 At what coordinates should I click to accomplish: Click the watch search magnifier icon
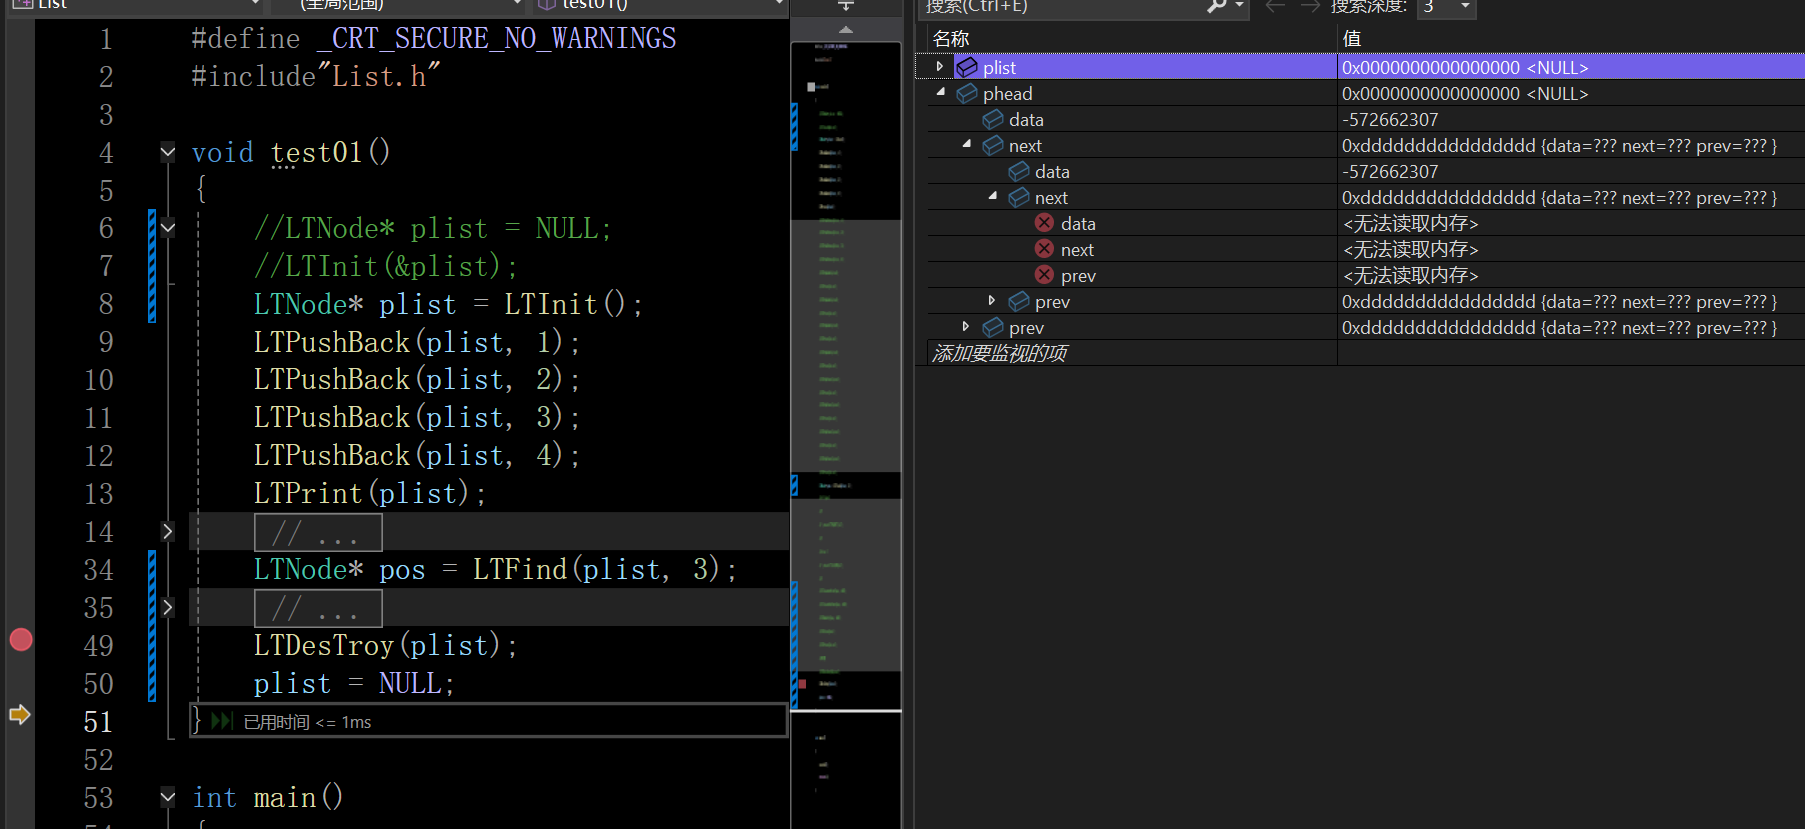(1217, 7)
